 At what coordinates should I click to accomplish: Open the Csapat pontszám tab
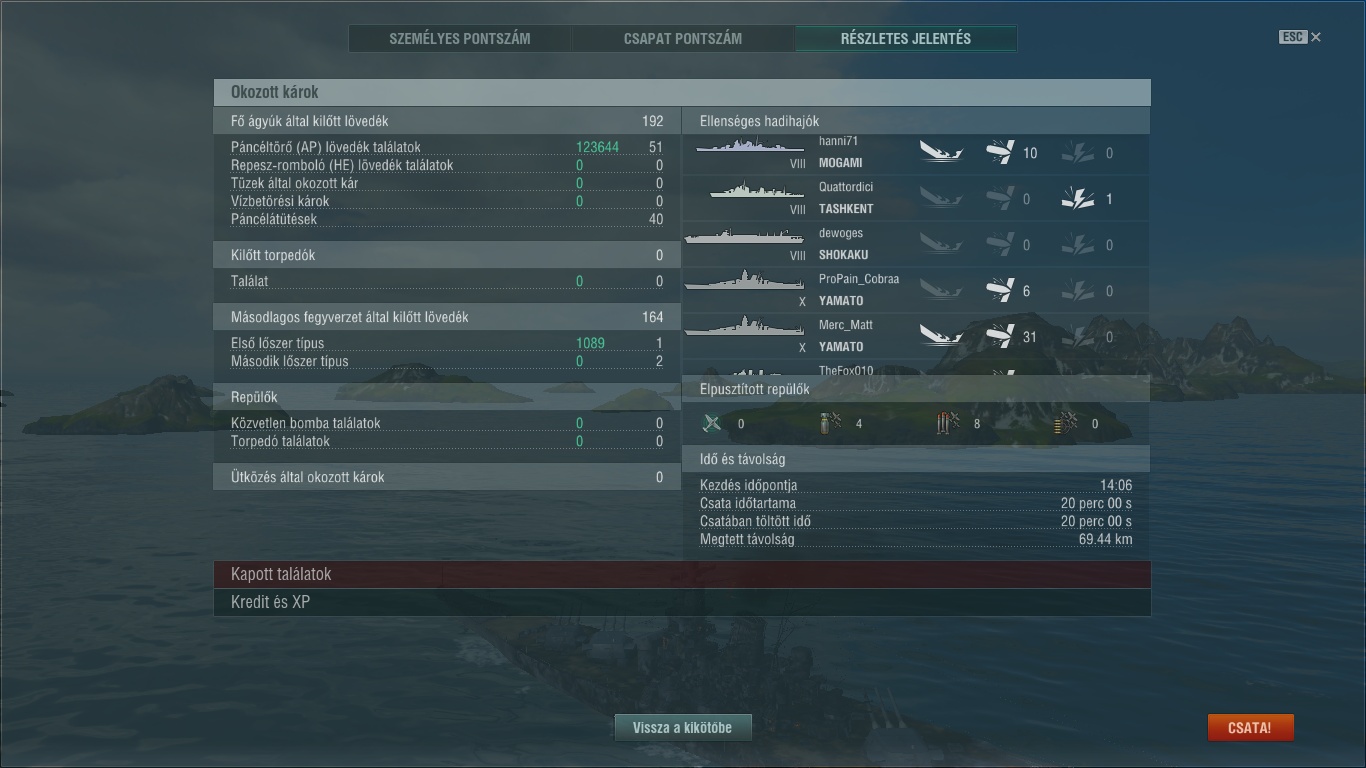(683, 39)
